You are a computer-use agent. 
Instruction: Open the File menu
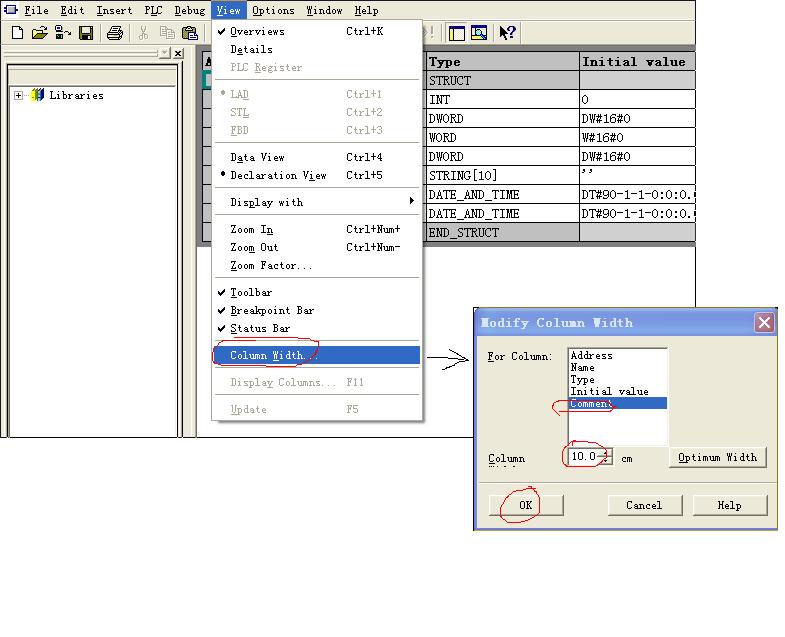tap(36, 10)
